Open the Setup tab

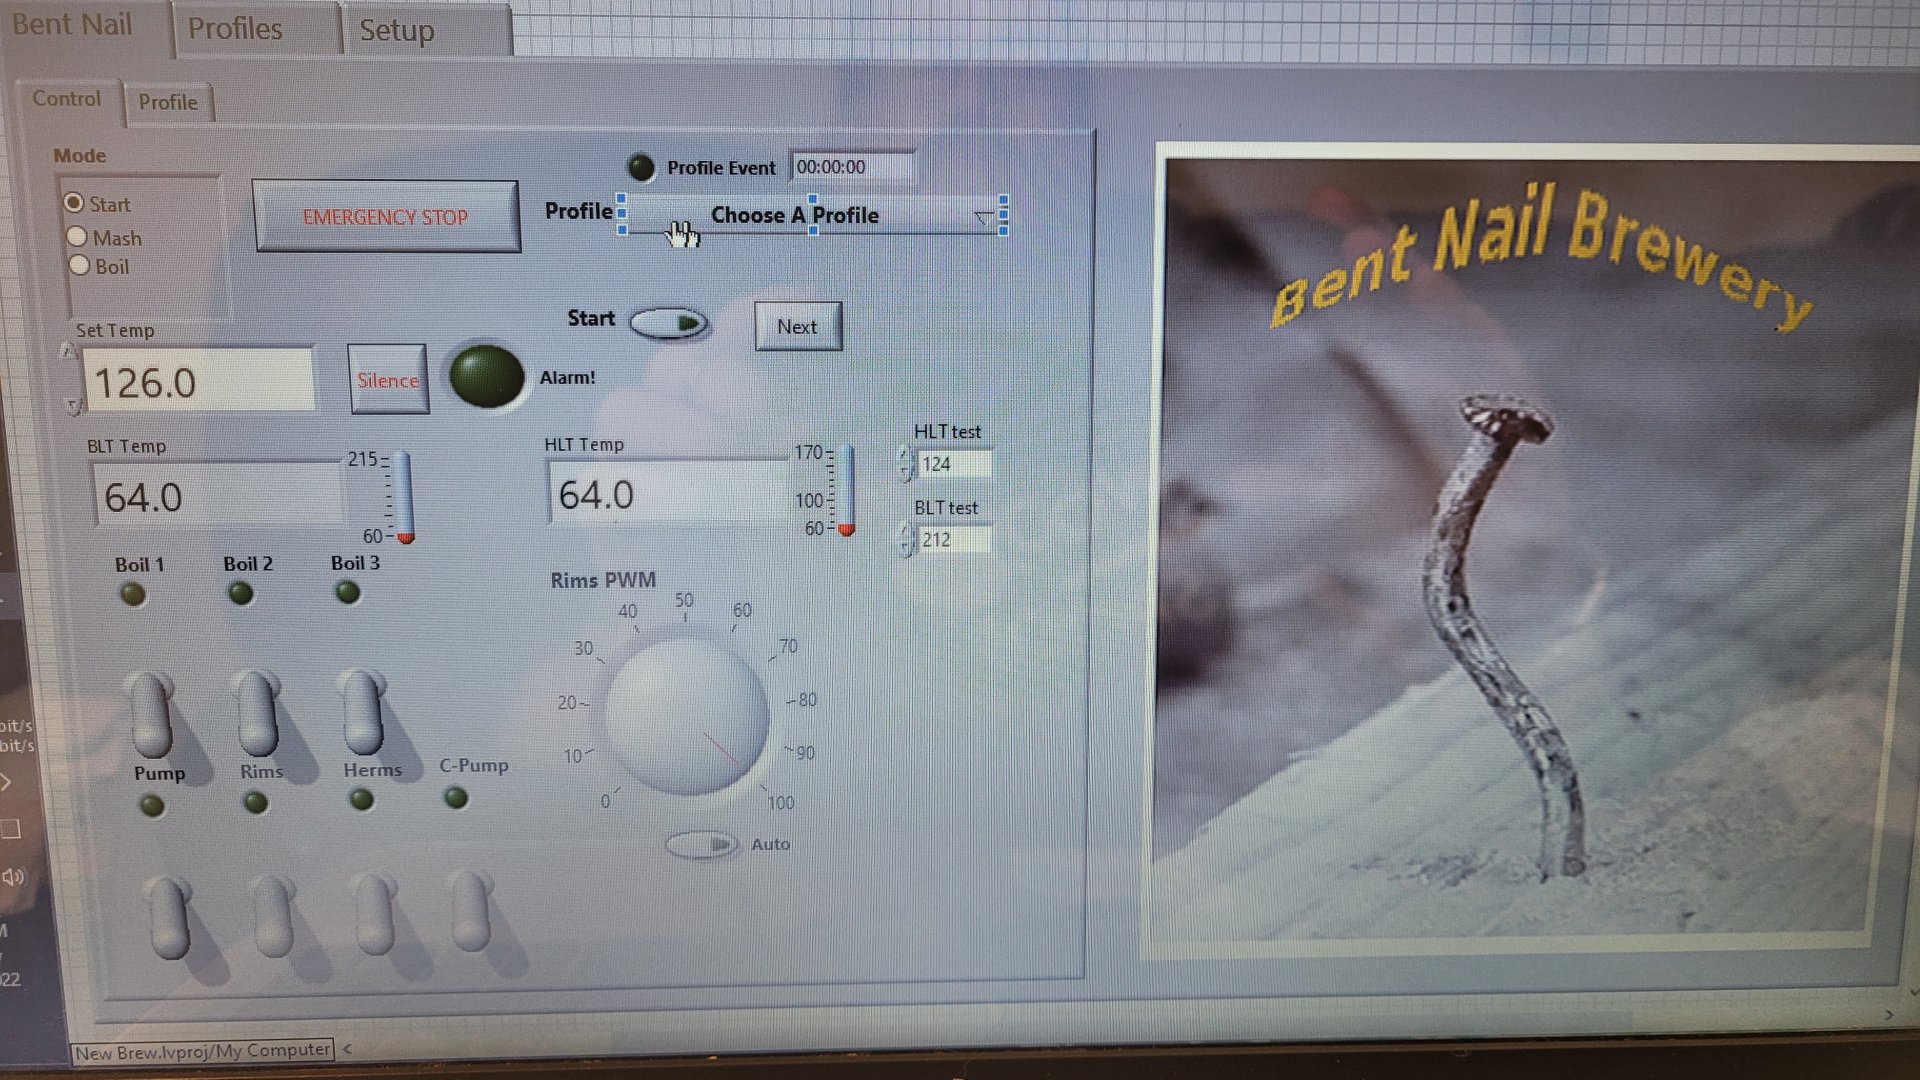[397, 30]
